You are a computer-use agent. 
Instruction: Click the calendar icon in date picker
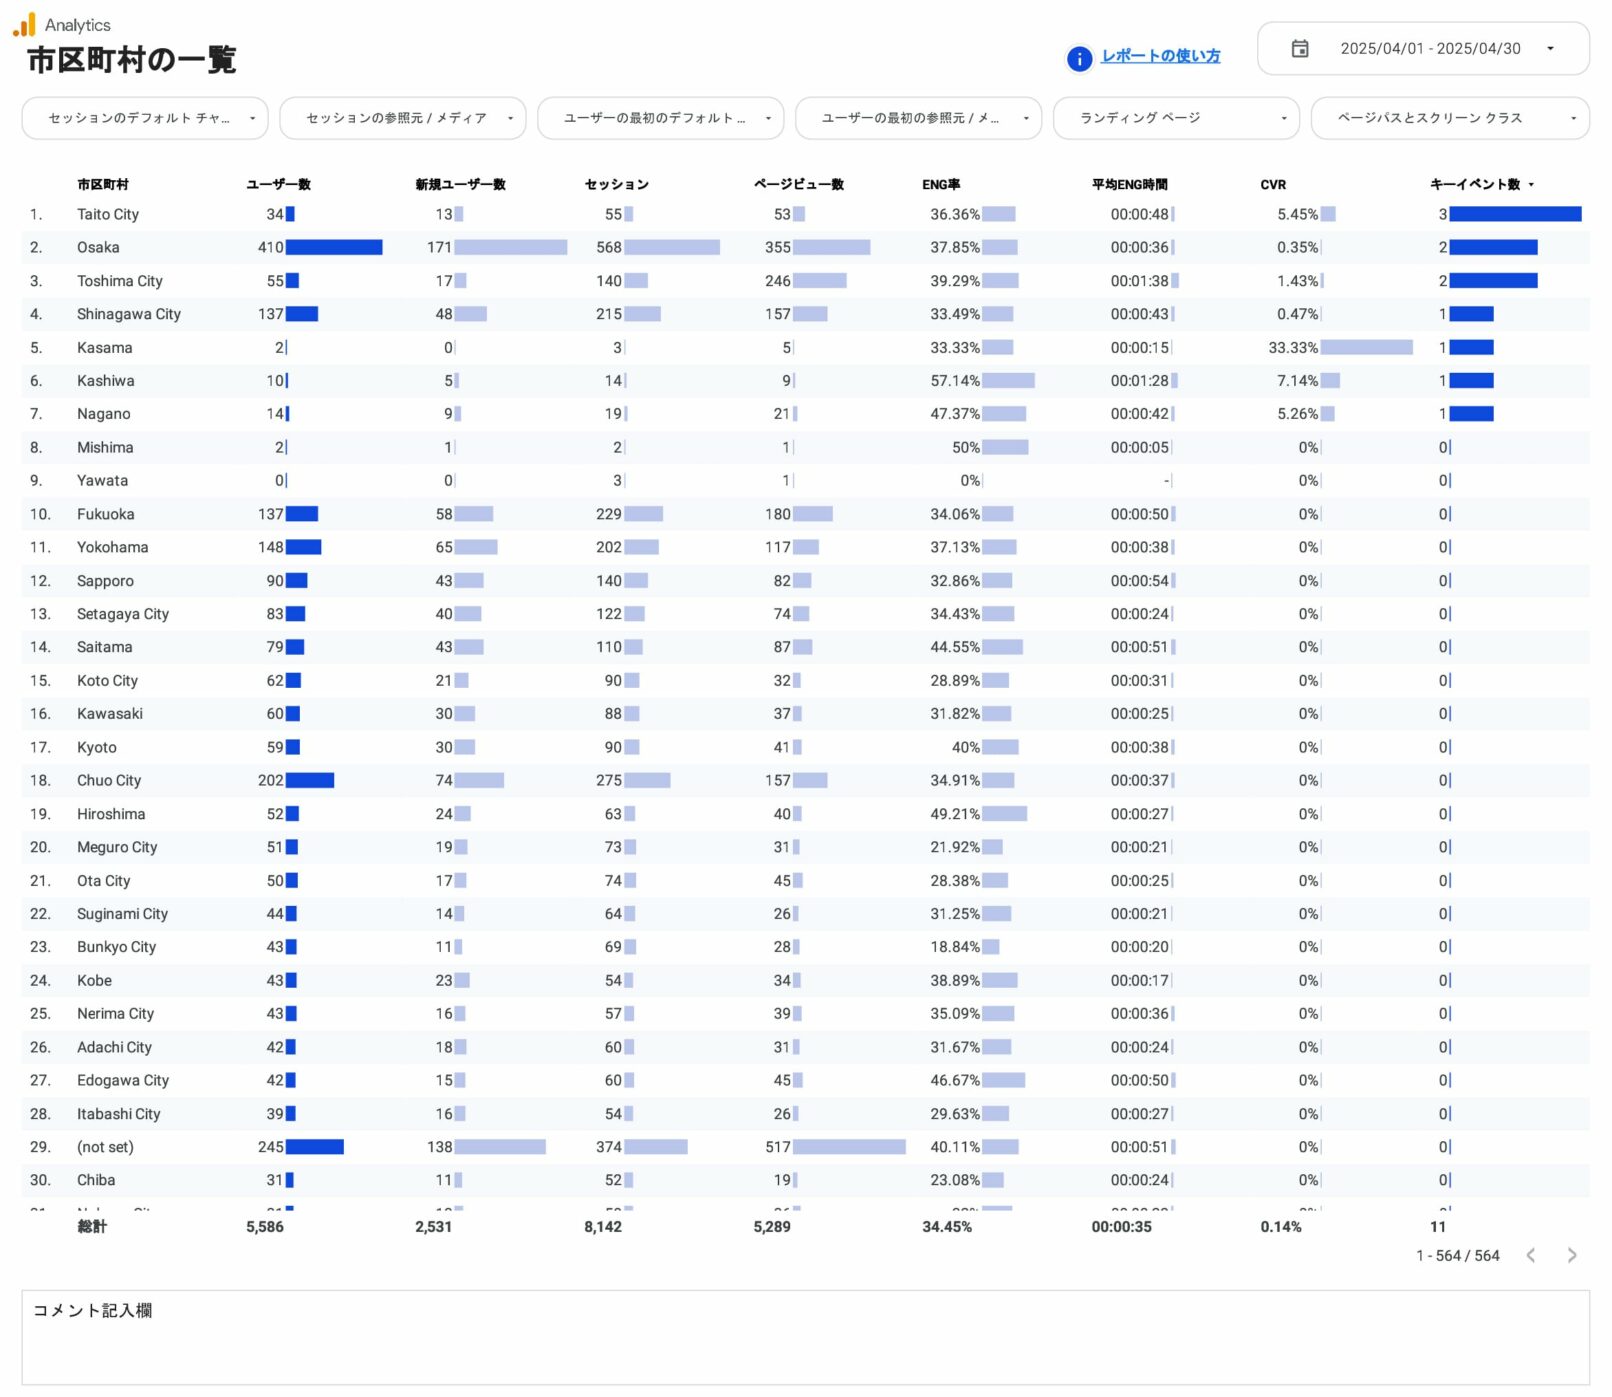[1299, 49]
